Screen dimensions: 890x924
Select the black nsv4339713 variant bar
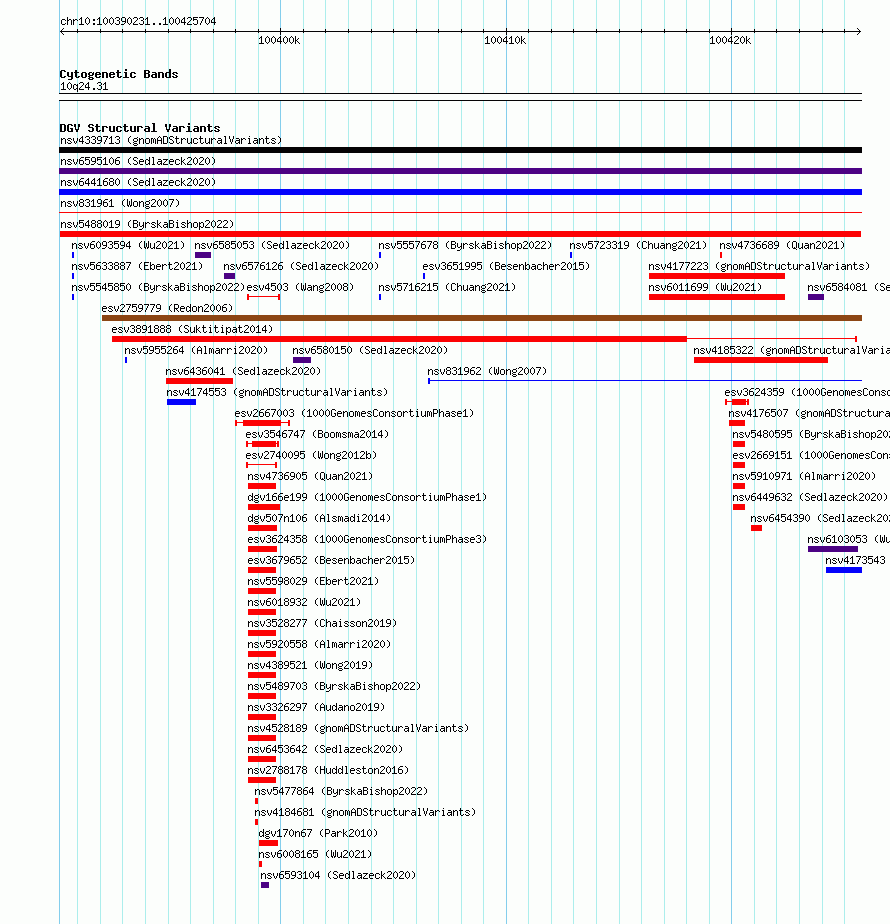click(460, 150)
